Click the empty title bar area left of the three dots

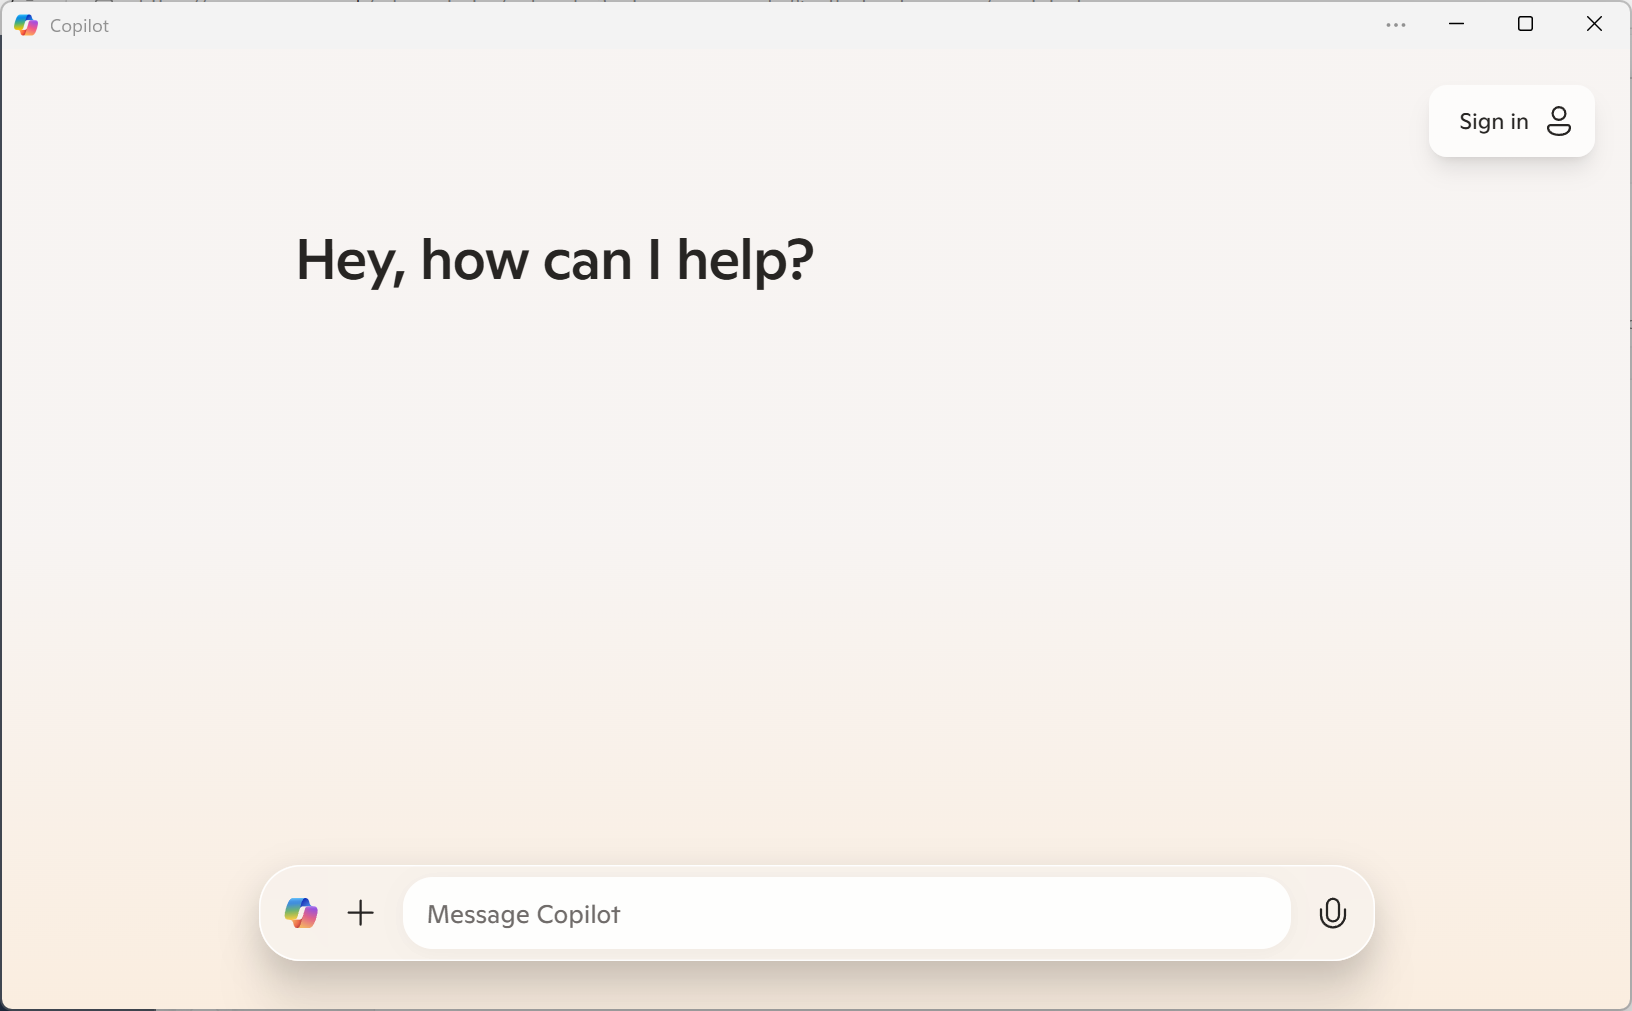click(800, 25)
